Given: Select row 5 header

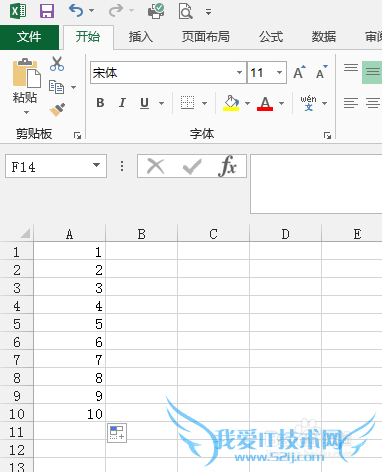Looking at the screenshot, I should [x=17, y=324].
